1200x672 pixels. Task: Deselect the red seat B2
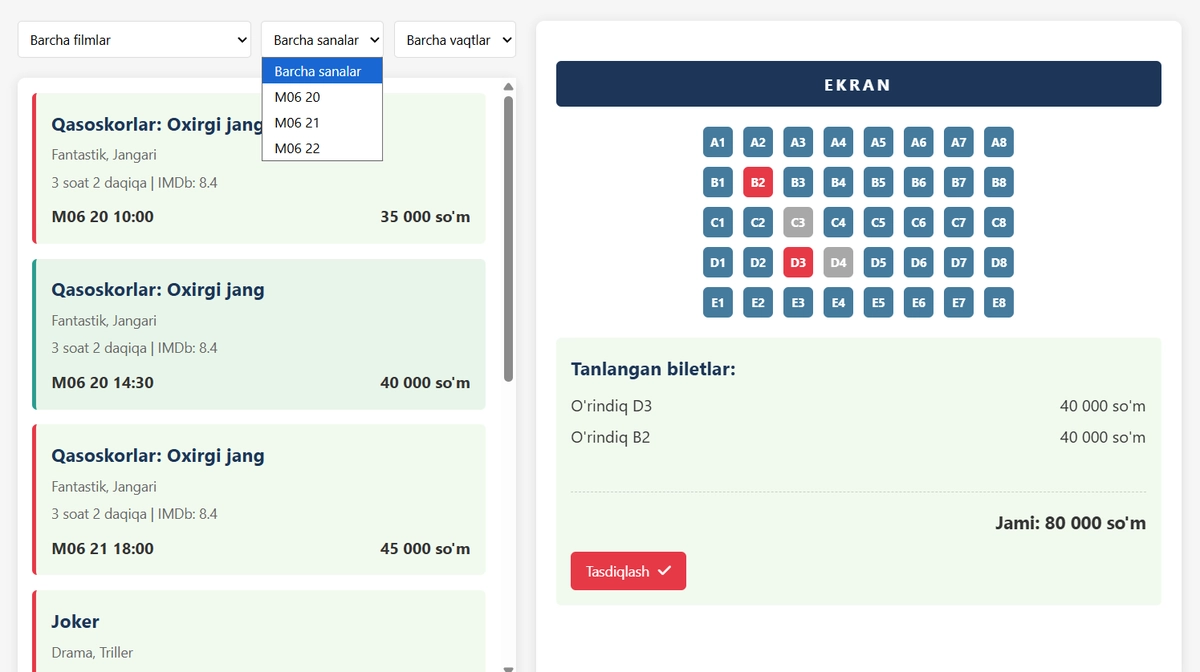pyautogui.click(x=758, y=182)
